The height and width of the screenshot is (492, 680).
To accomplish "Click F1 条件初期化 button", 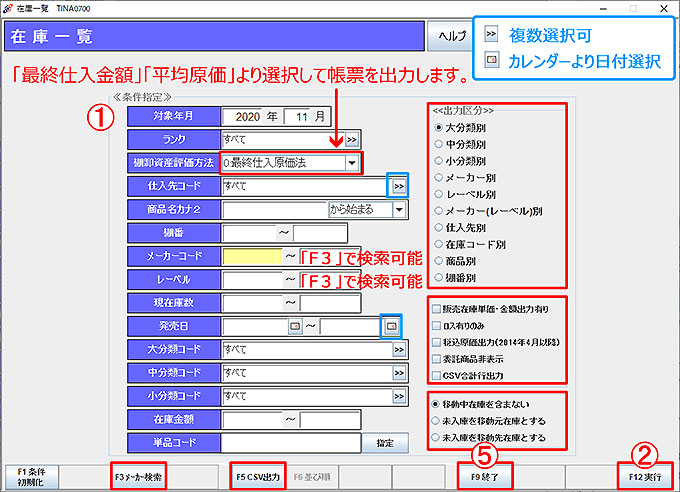I will pos(31,477).
